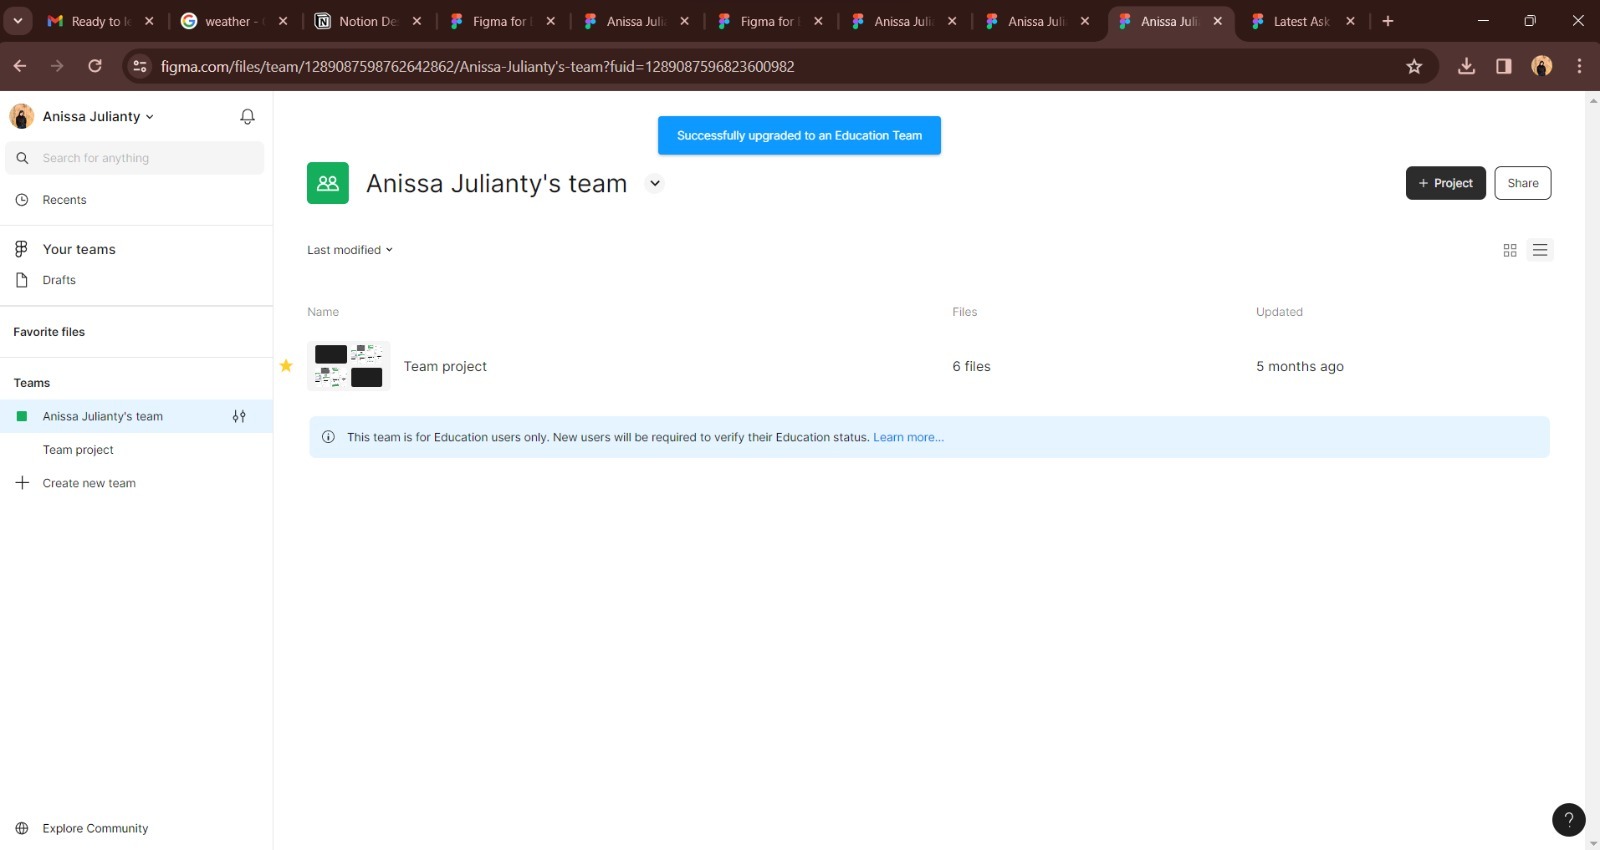Click the Favorite files heading
This screenshot has height=850, width=1600.
[49, 332]
